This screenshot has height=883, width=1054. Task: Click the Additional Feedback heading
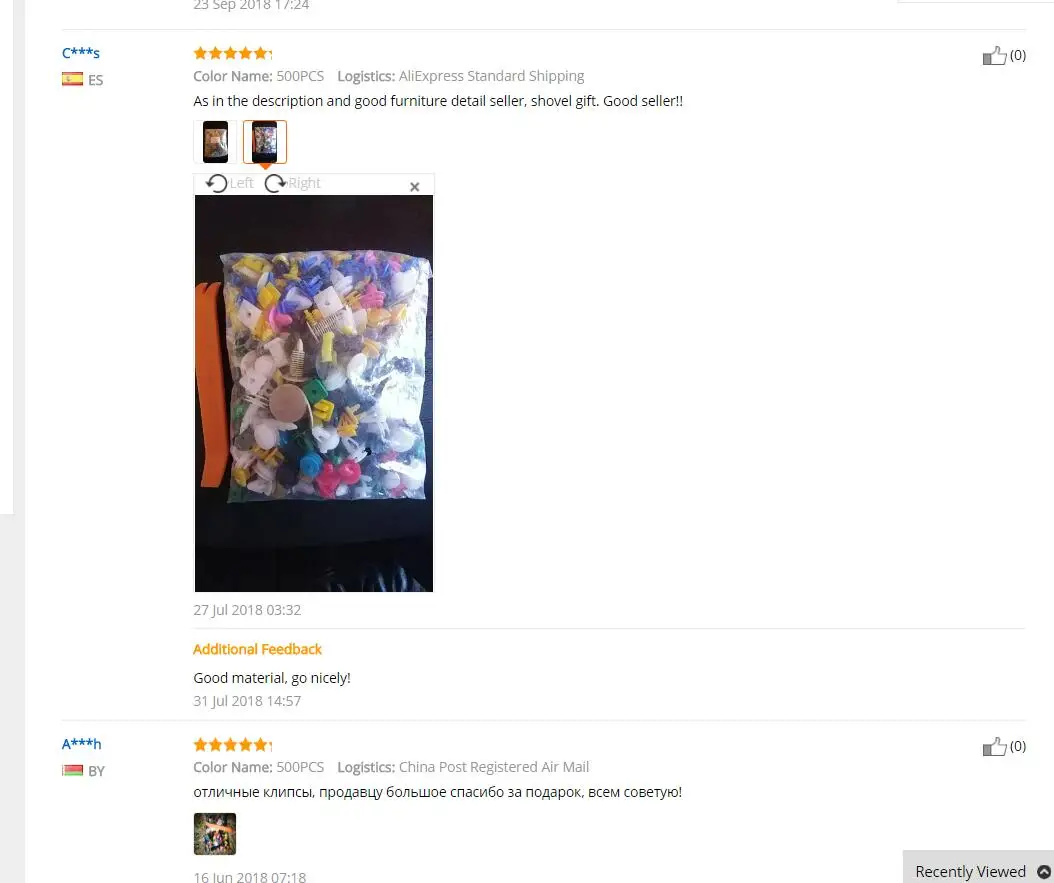point(257,649)
